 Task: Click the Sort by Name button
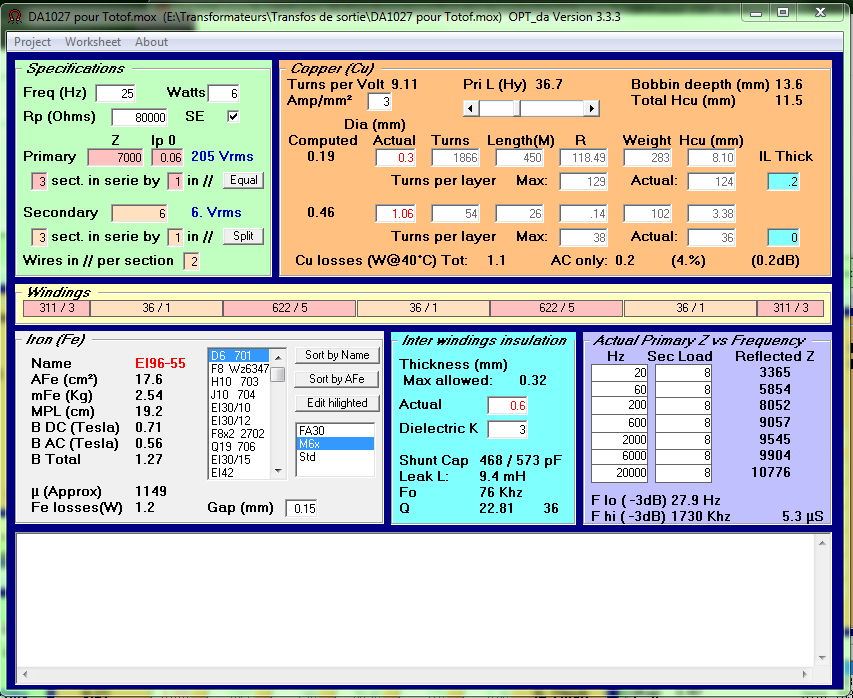(337, 355)
